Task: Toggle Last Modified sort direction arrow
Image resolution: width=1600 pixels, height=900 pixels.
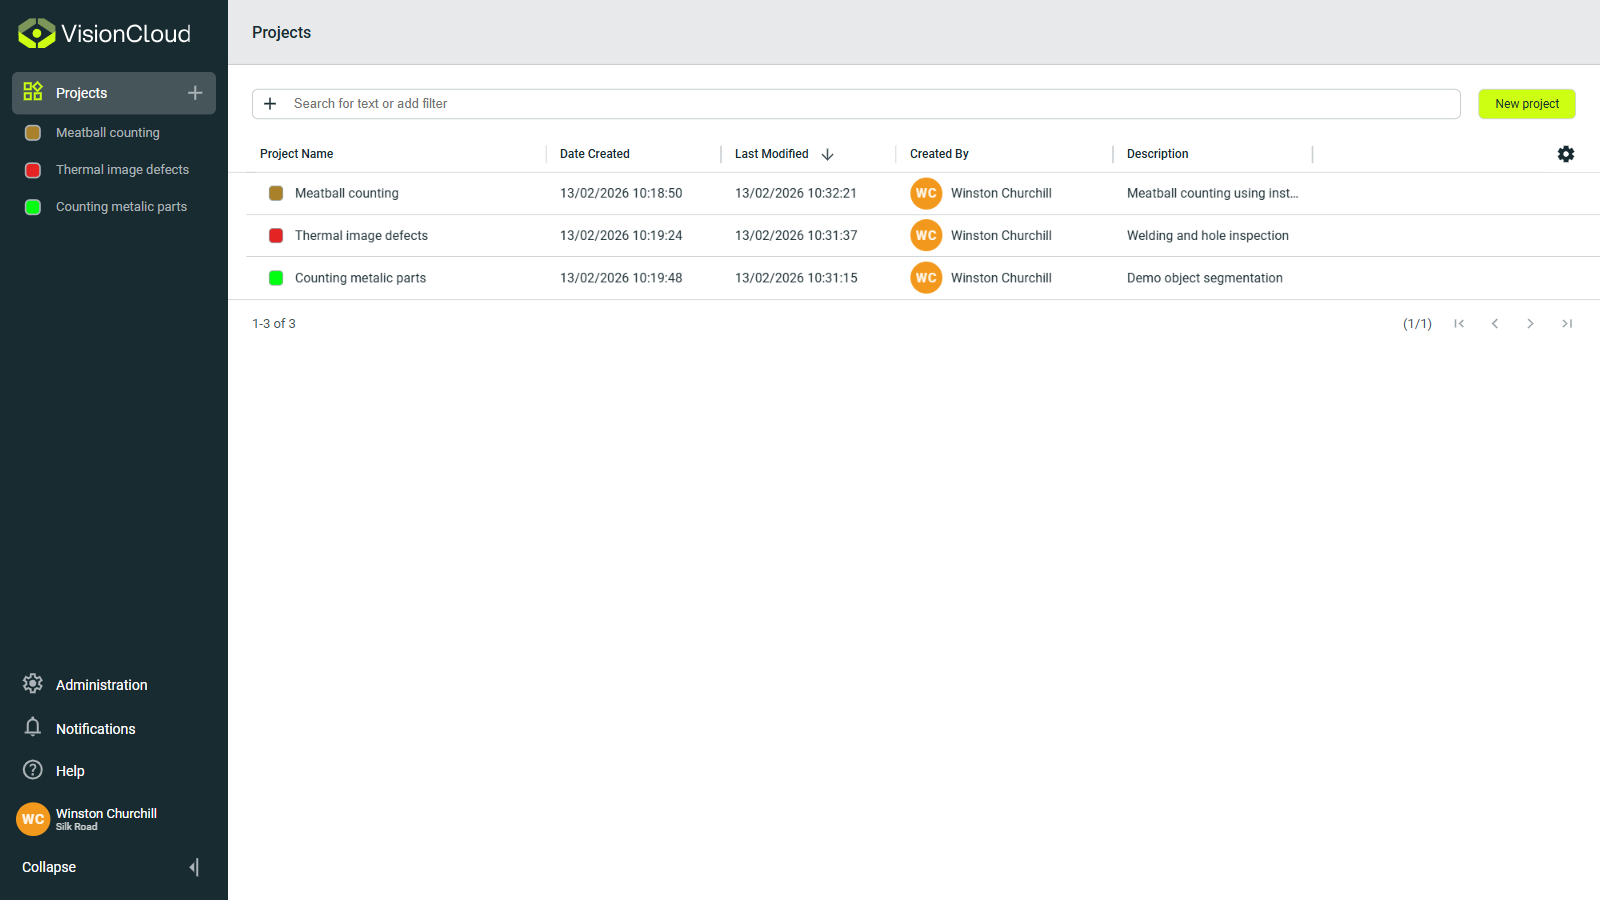Action: tap(827, 154)
